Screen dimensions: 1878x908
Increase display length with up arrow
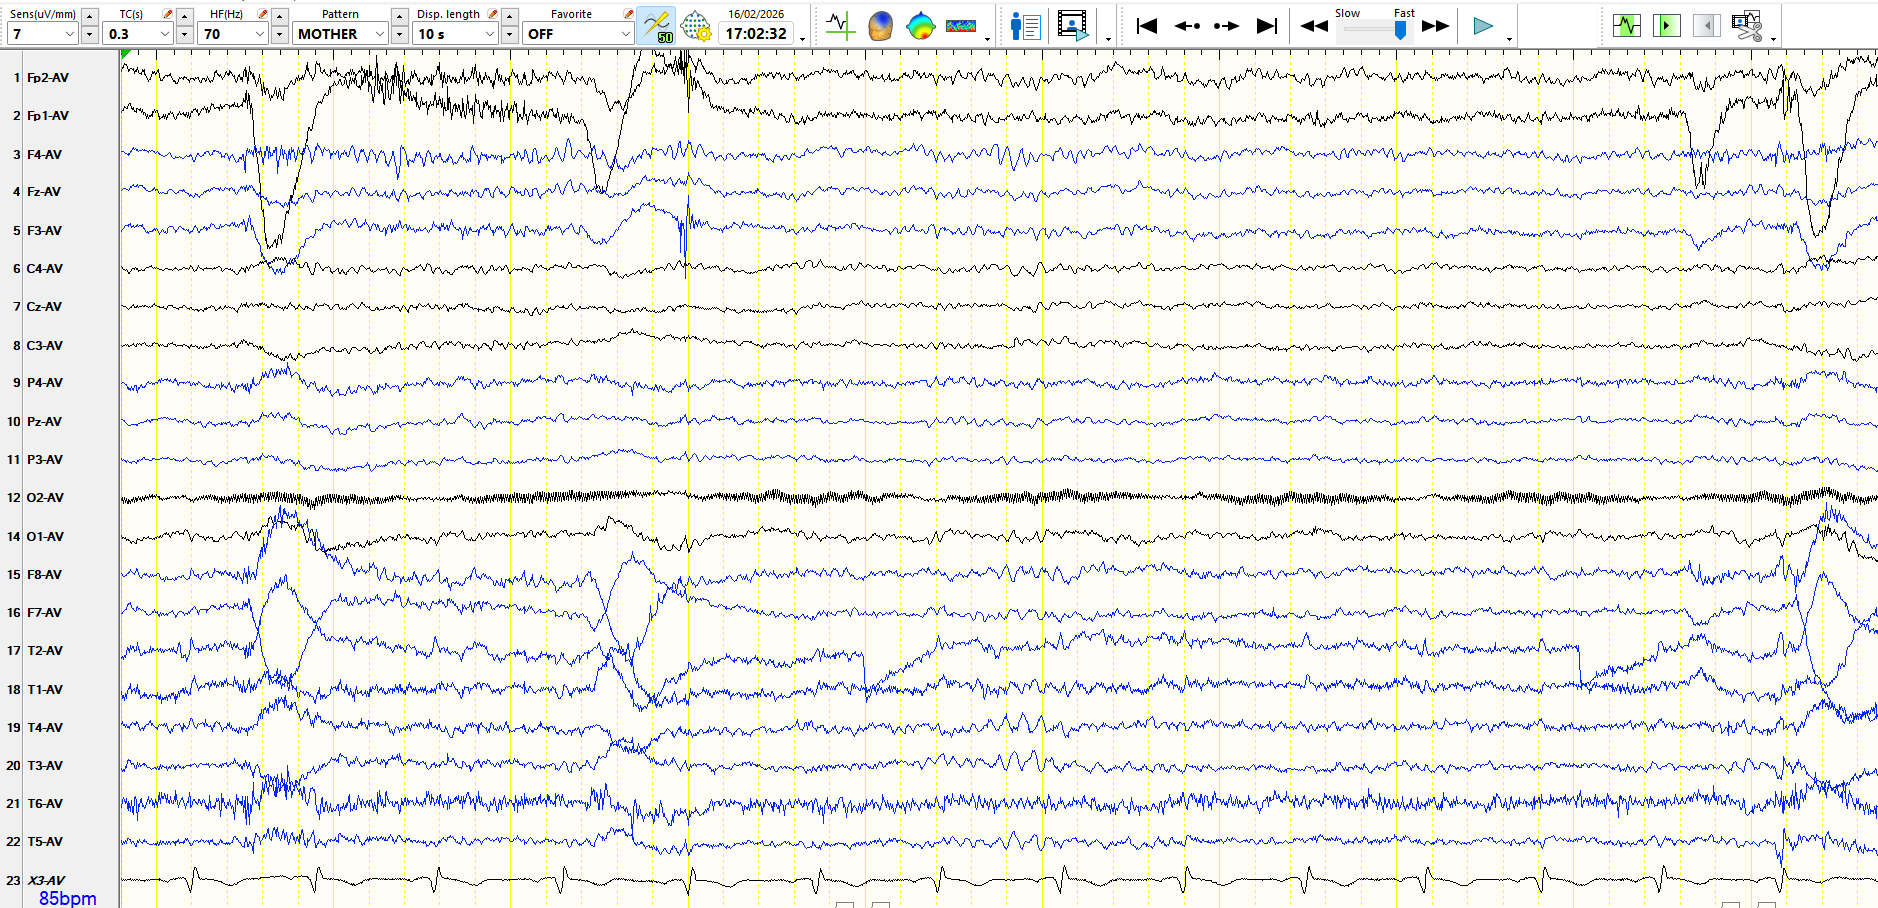click(509, 15)
